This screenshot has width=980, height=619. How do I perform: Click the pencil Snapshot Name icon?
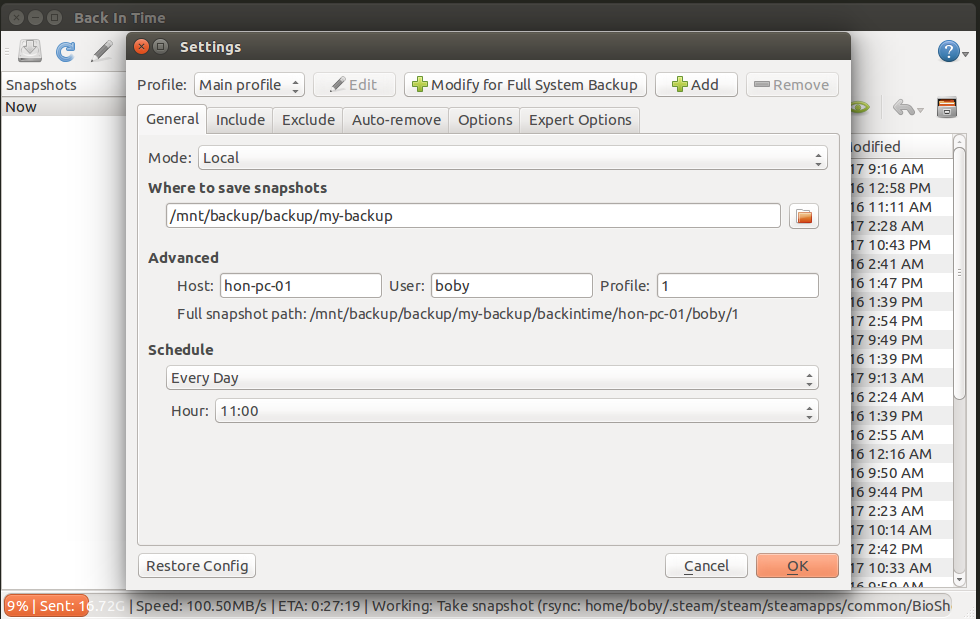101,51
